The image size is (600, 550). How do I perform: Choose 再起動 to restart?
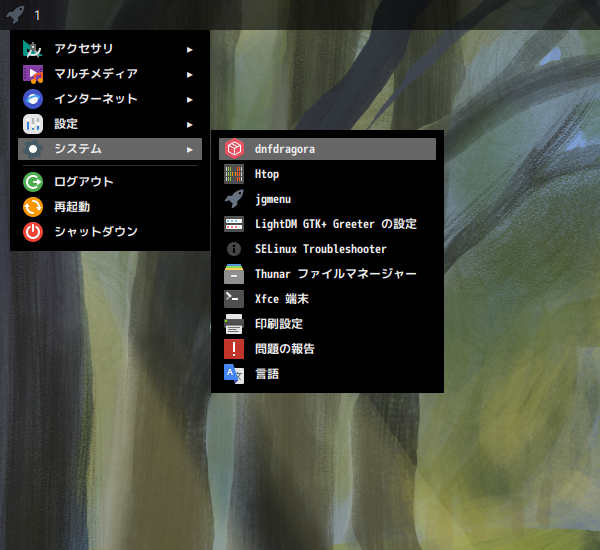tap(110, 207)
